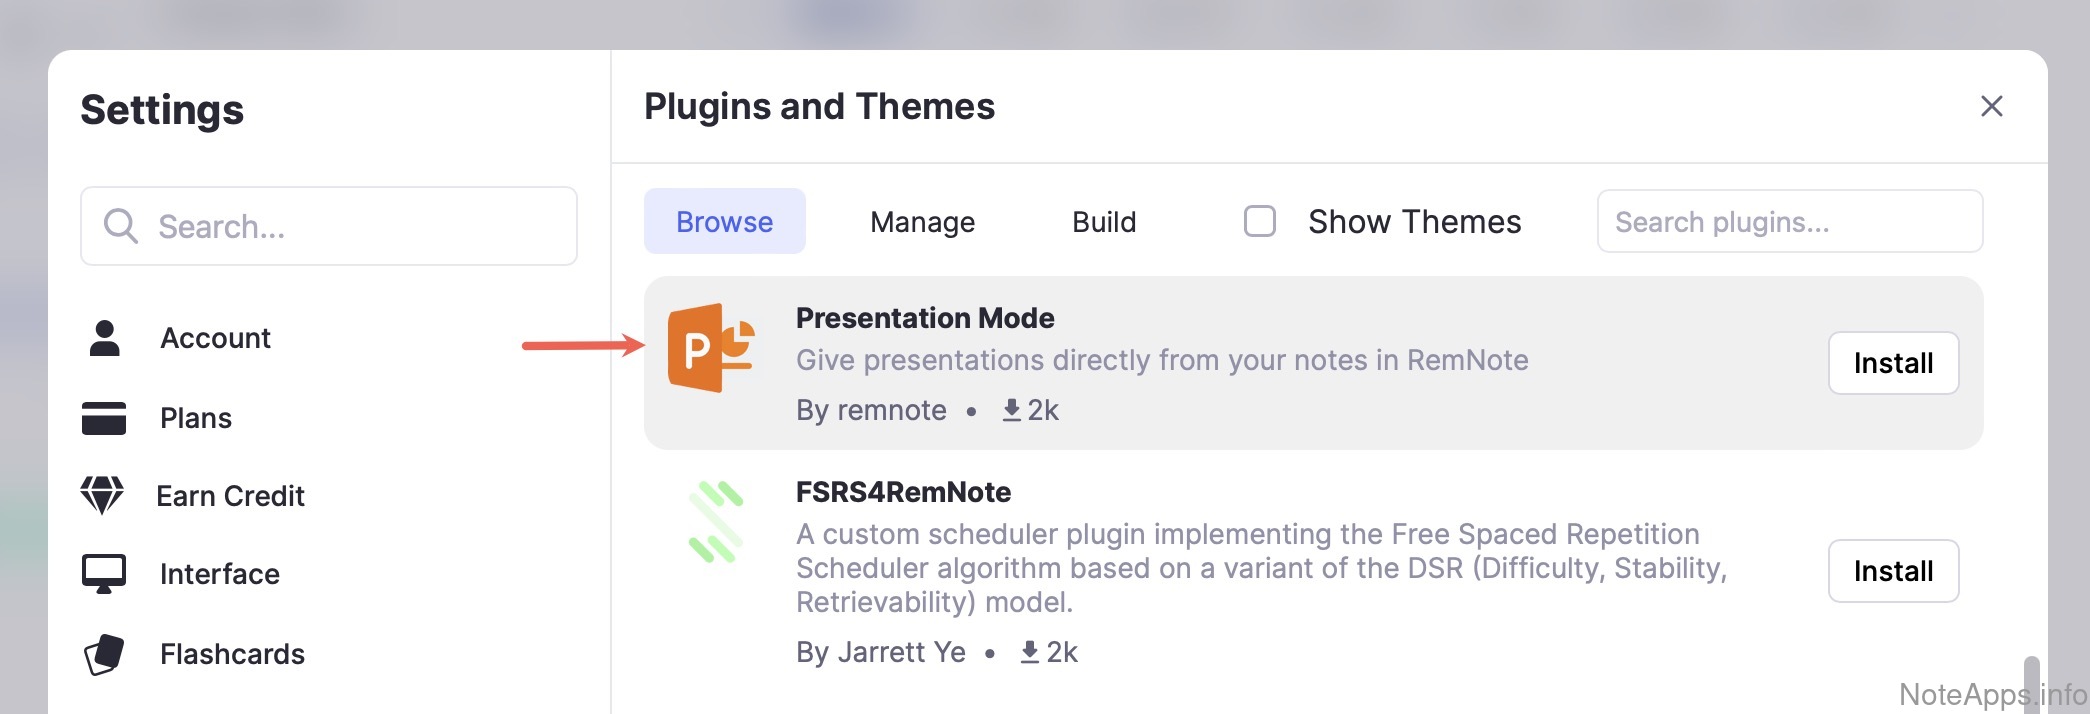This screenshot has width=2090, height=714.
Task: Click the Account person icon
Action: coord(104,338)
